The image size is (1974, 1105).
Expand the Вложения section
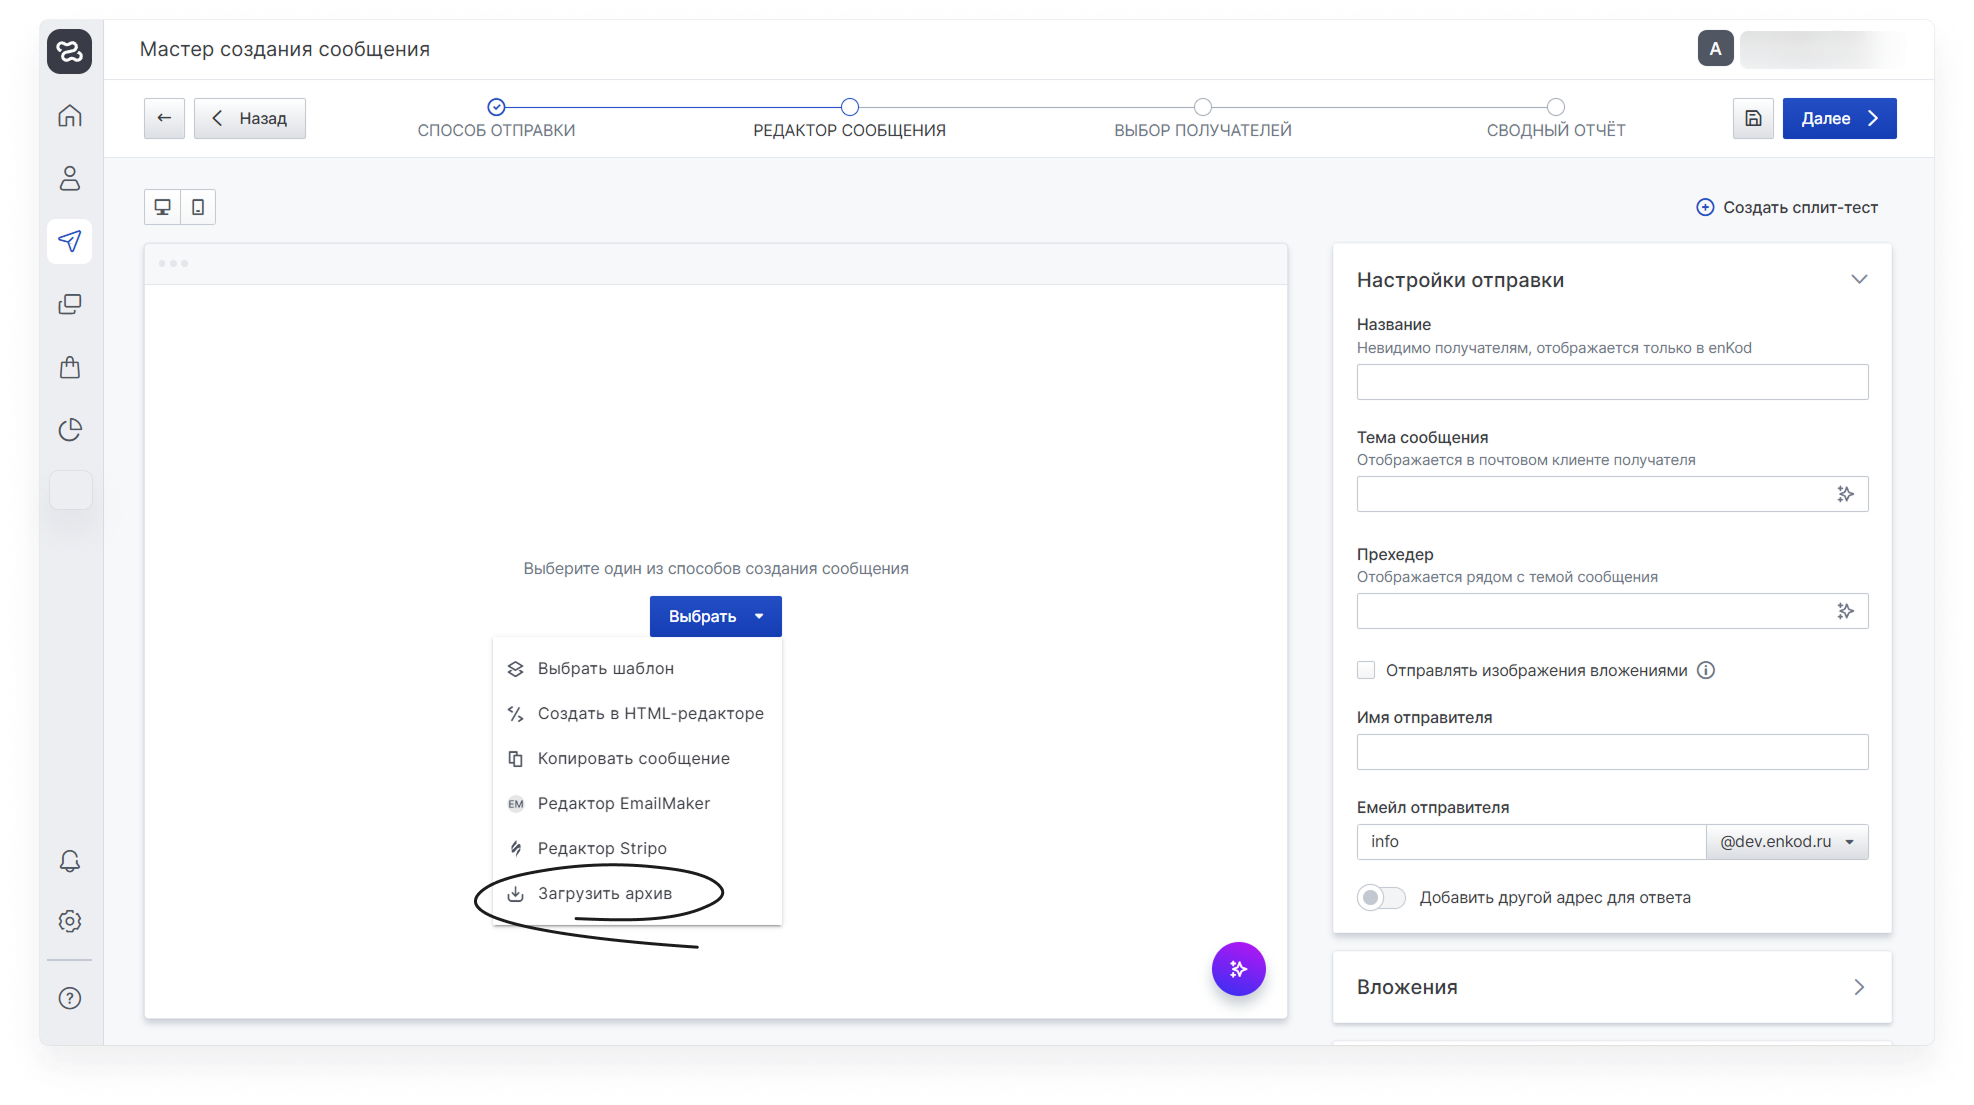tap(1859, 987)
